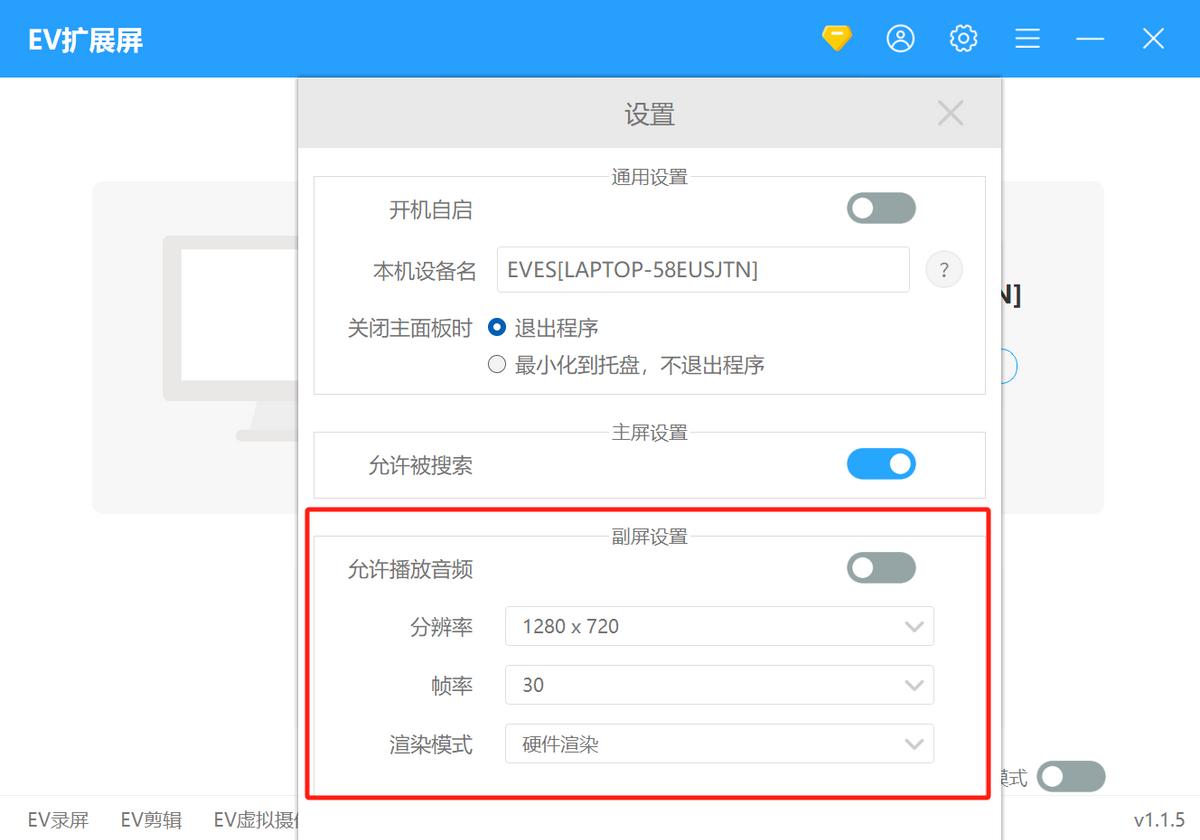Select the 退出程序 radio option
This screenshot has width=1200, height=840.
[x=497, y=327]
